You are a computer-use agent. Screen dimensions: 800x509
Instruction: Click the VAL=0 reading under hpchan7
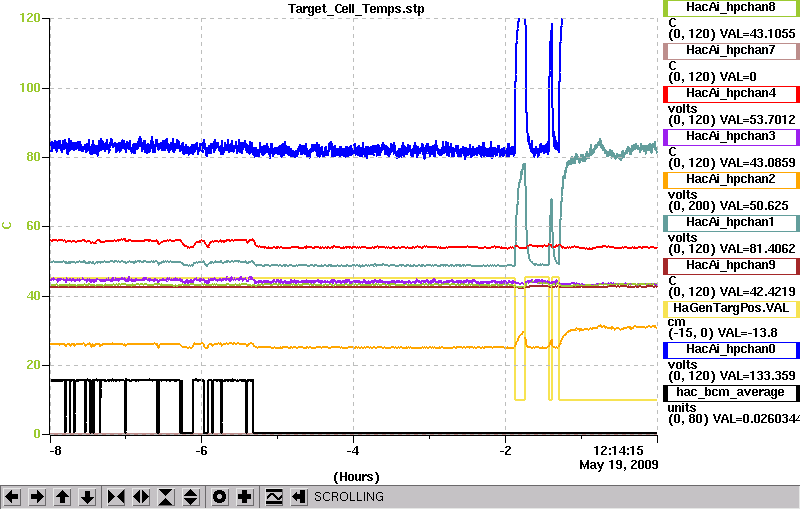(738, 77)
